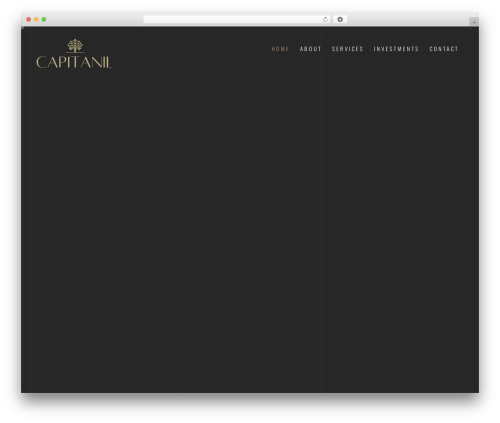The image size is (500, 423).
Task: Minimize window using yellow button
Action: click(x=36, y=19)
